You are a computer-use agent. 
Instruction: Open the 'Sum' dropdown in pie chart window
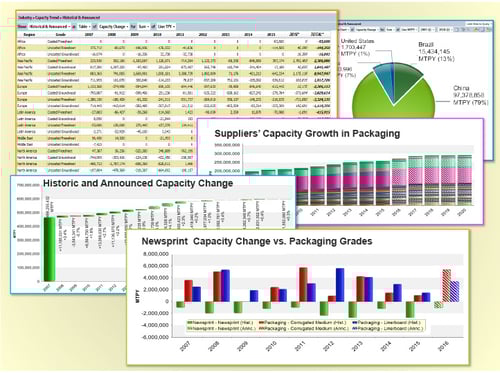389,30
